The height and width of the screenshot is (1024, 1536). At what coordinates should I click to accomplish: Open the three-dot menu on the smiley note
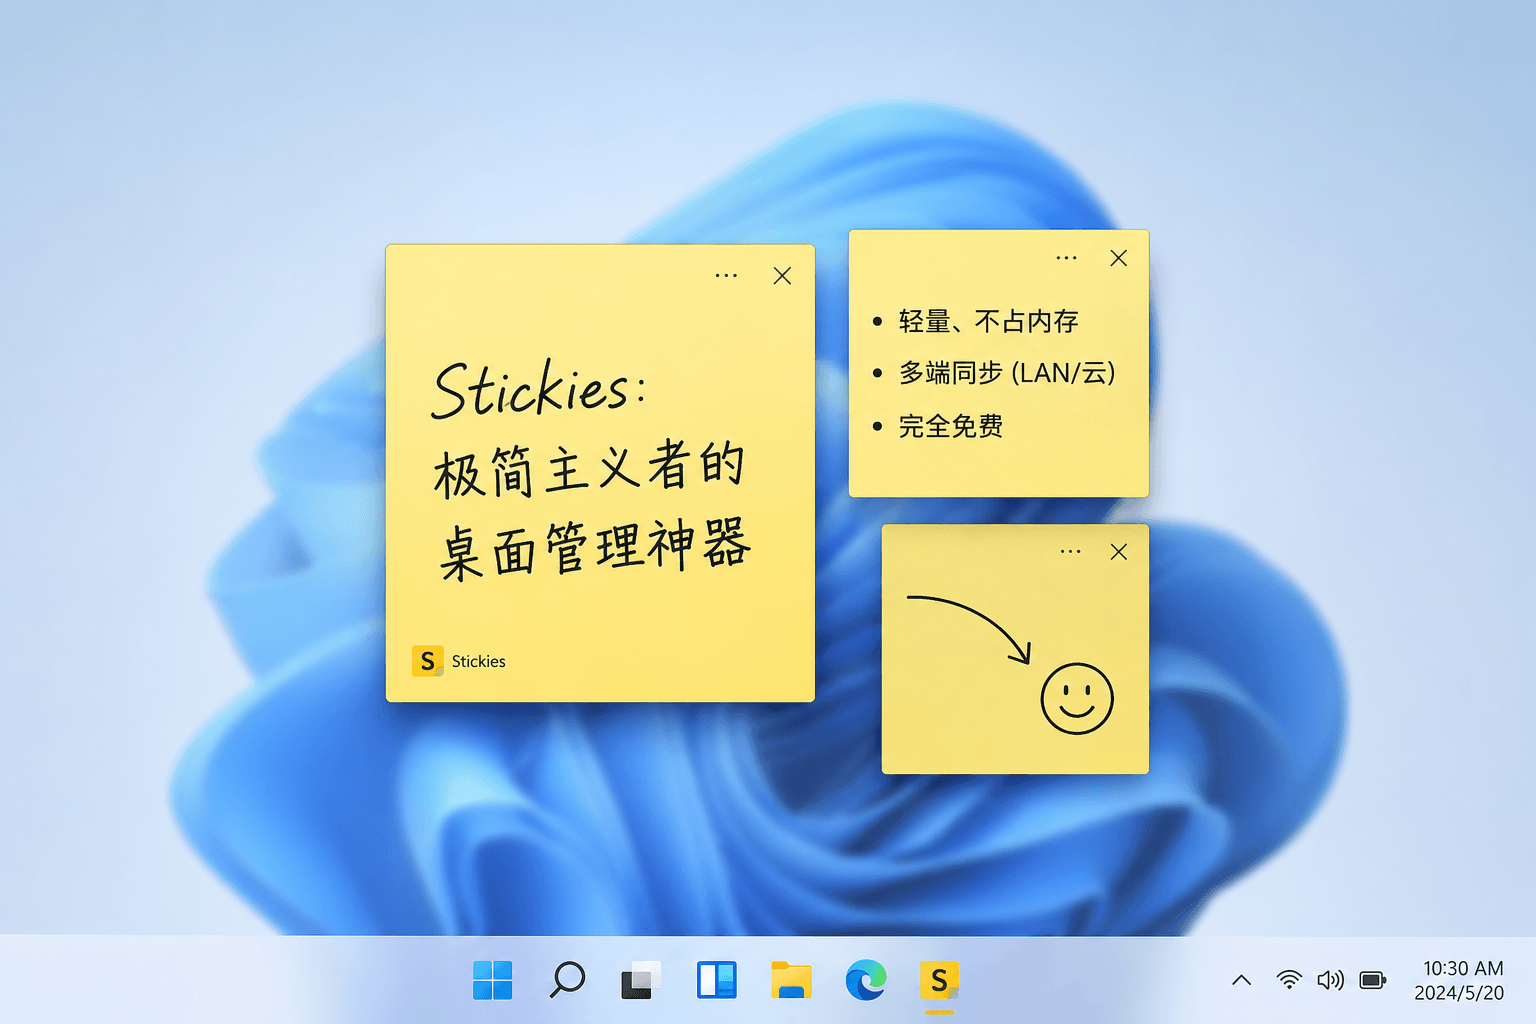coord(1070,552)
